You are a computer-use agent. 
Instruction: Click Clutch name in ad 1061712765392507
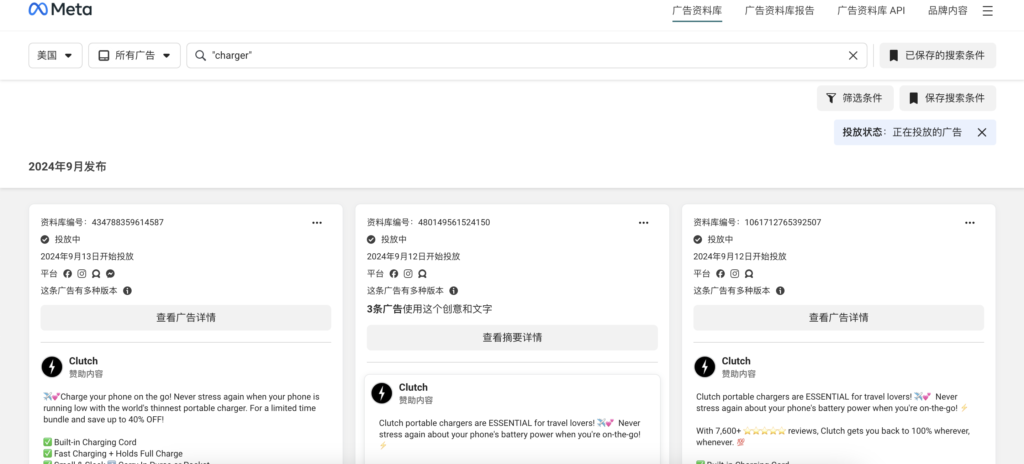coord(736,361)
